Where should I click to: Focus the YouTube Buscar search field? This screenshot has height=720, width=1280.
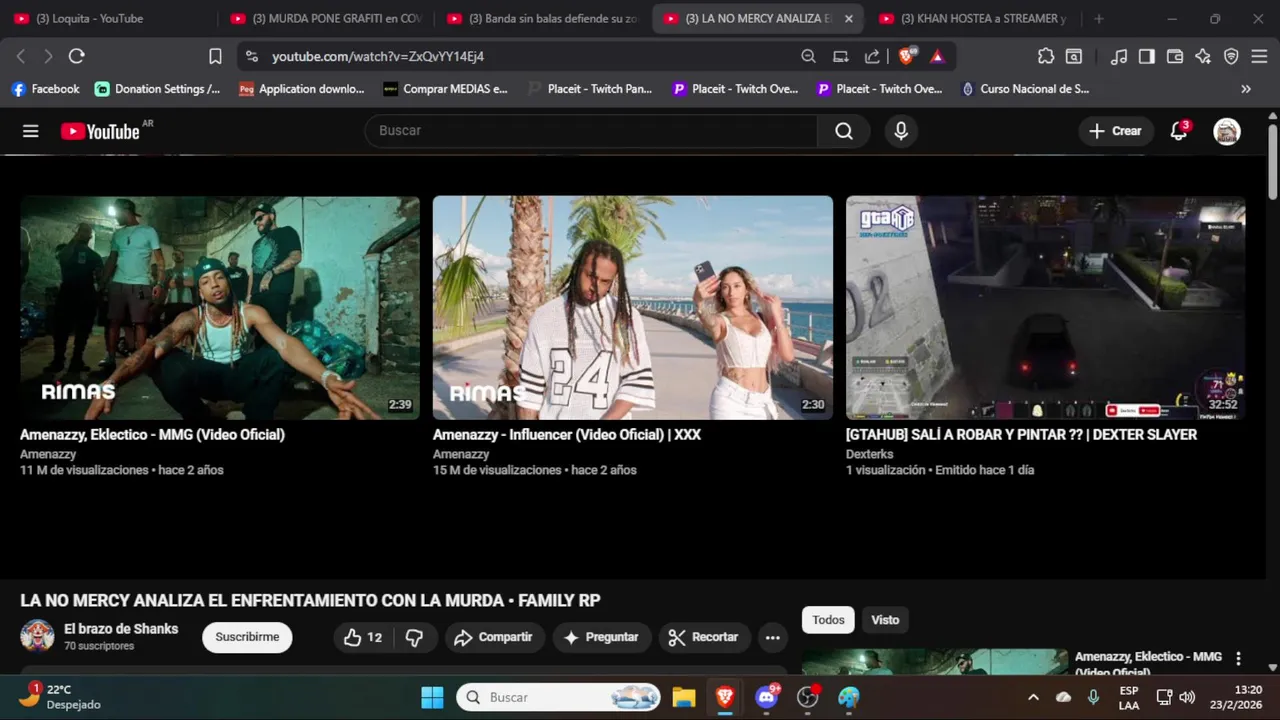(x=591, y=131)
